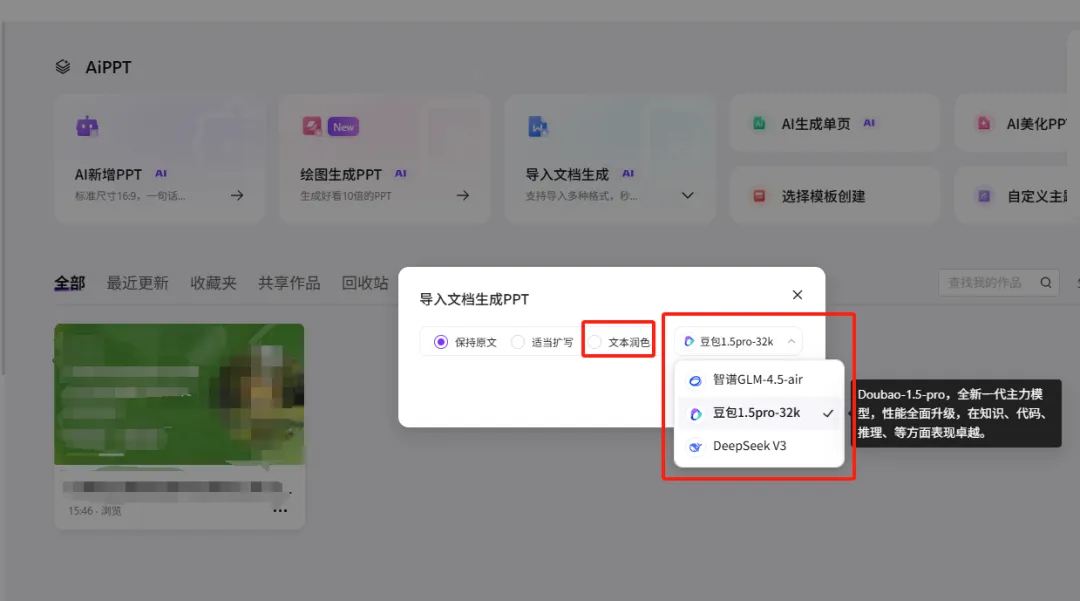Collapse the 豆包1.5pro-32k model dropdown
This screenshot has height=601, width=1080.
coord(791,341)
